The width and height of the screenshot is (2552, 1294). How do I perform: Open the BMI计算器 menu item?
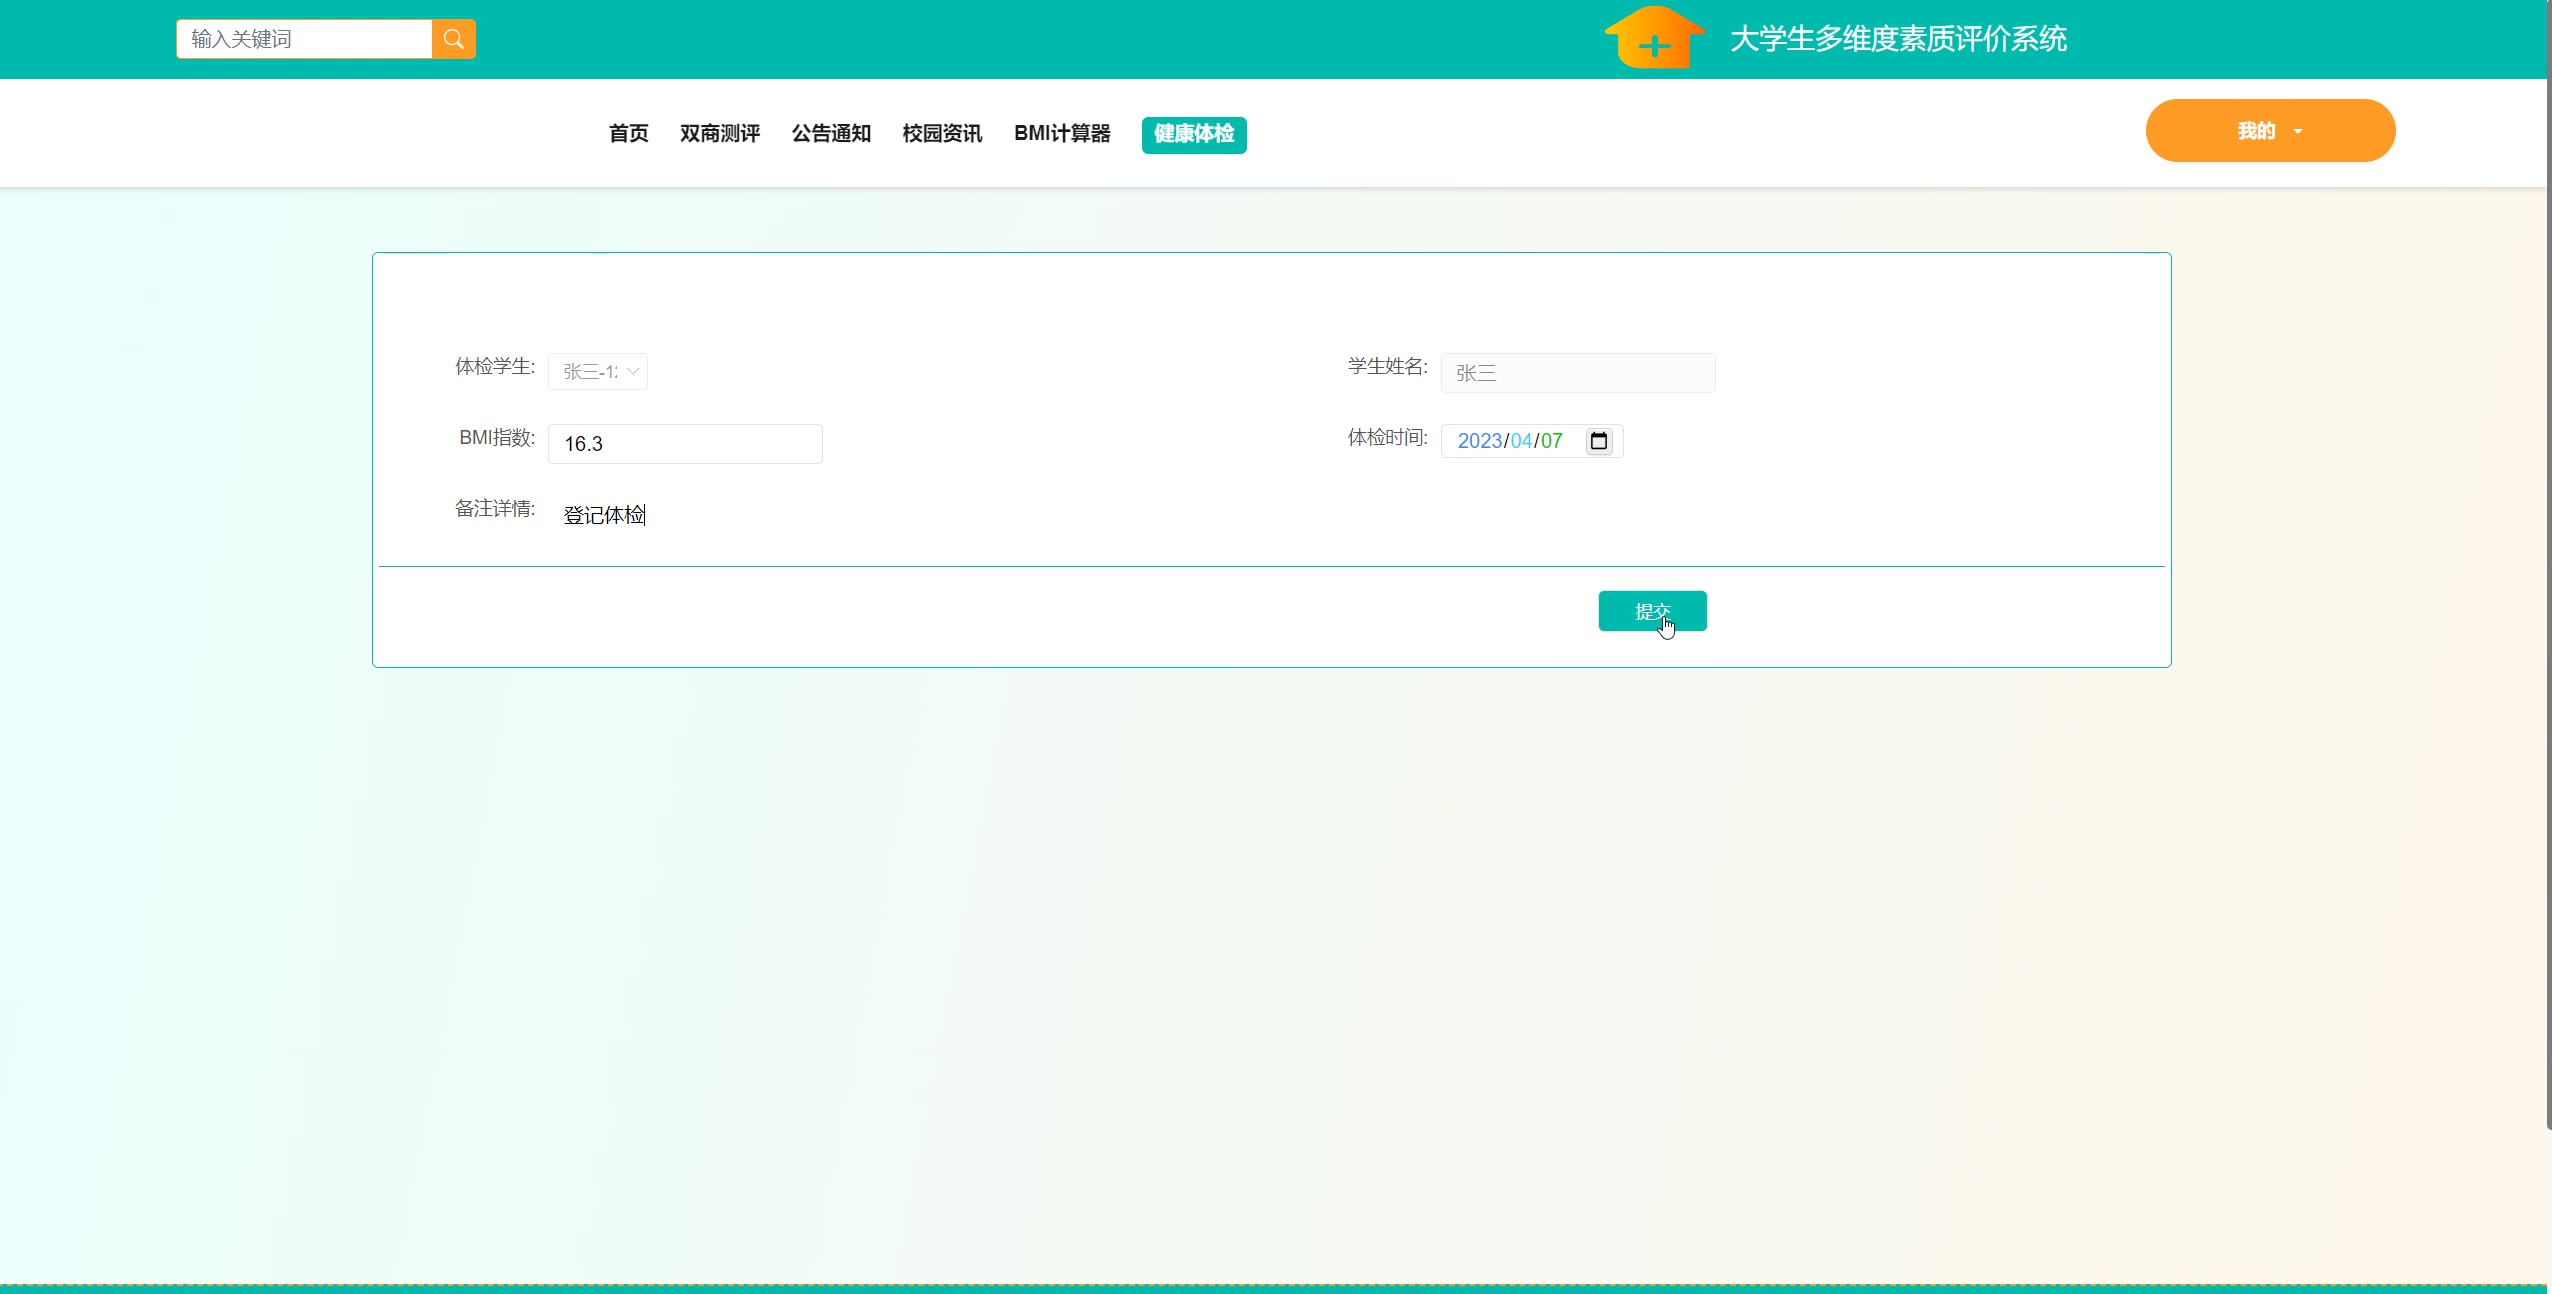point(1062,133)
